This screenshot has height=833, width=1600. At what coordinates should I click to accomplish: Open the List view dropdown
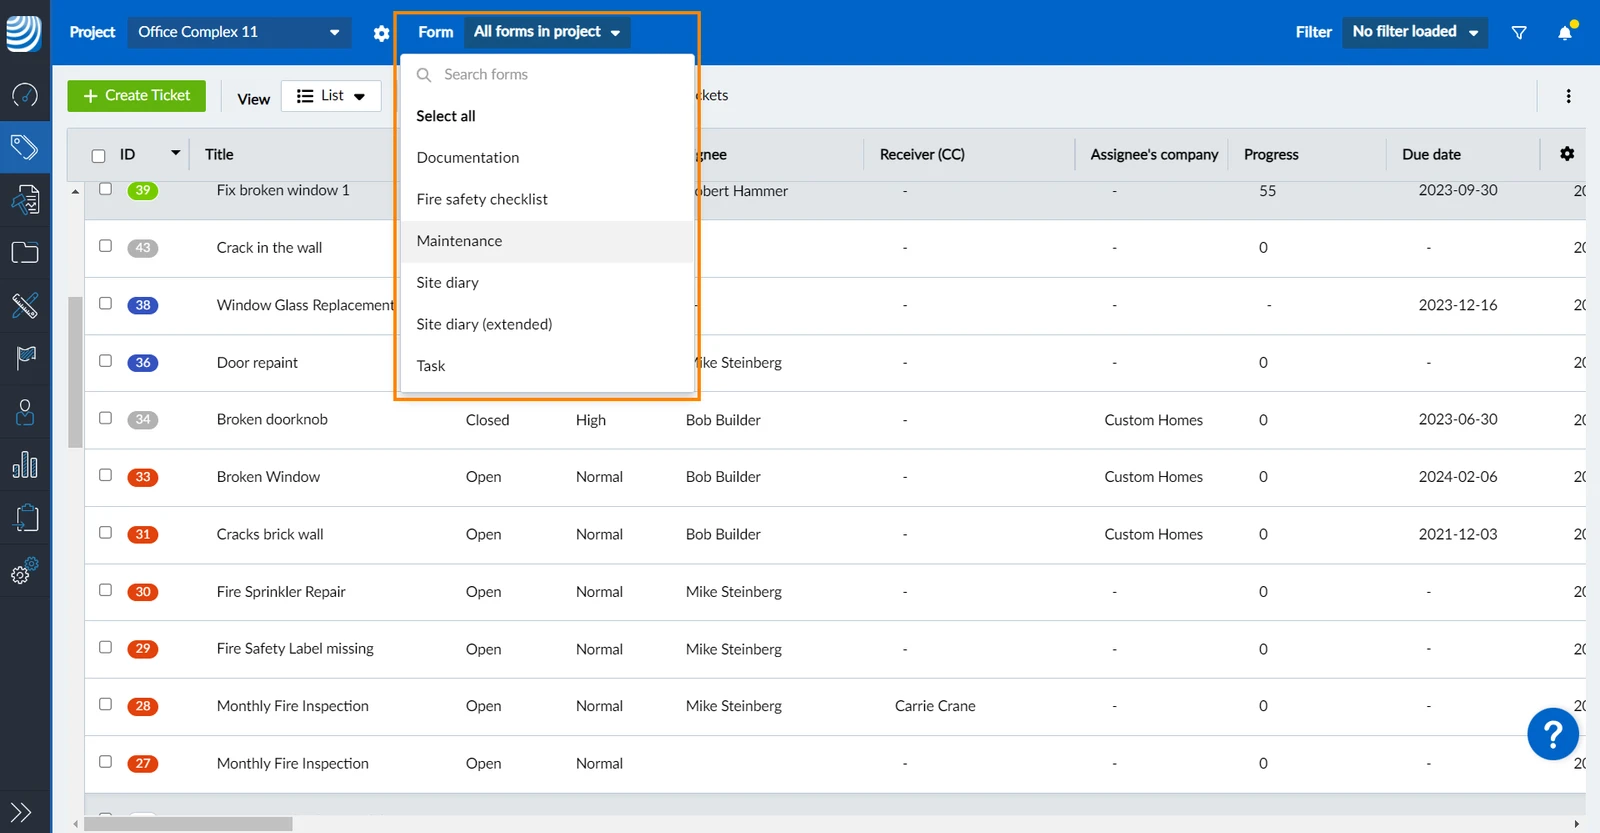click(331, 96)
